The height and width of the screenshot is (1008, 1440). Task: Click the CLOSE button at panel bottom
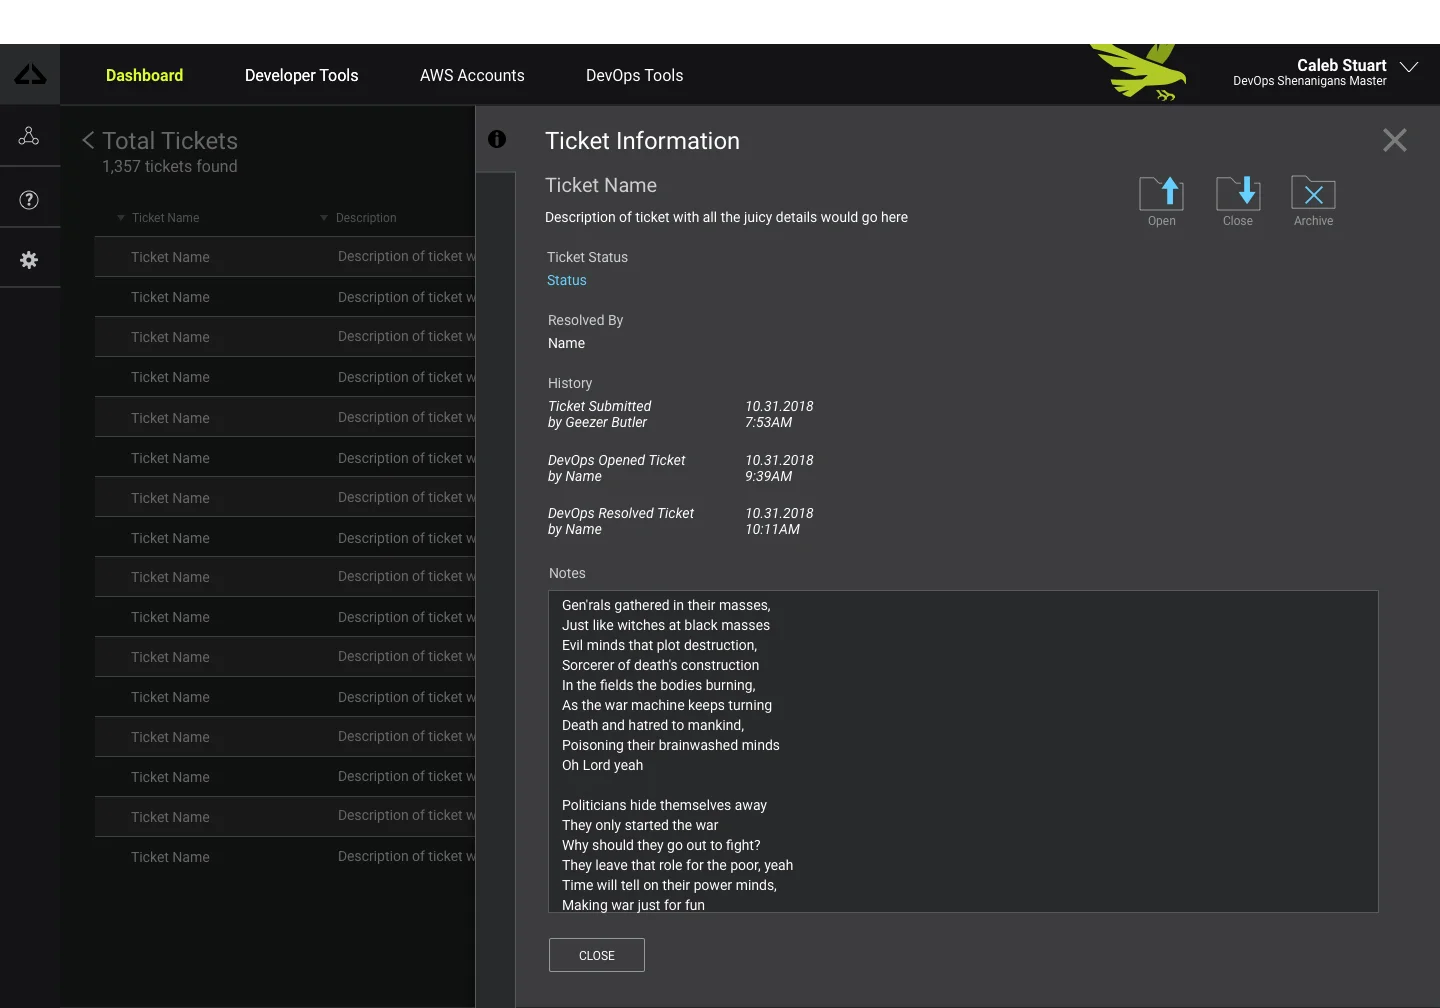pyautogui.click(x=597, y=955)
